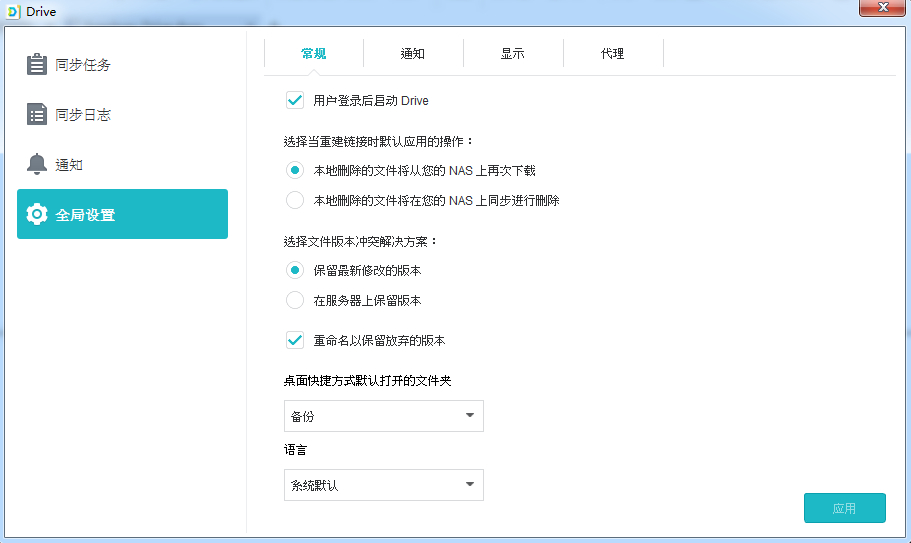The image size is (911, 543).
Task: Switch to the 通知 tab
Action: tap(413, 54)
